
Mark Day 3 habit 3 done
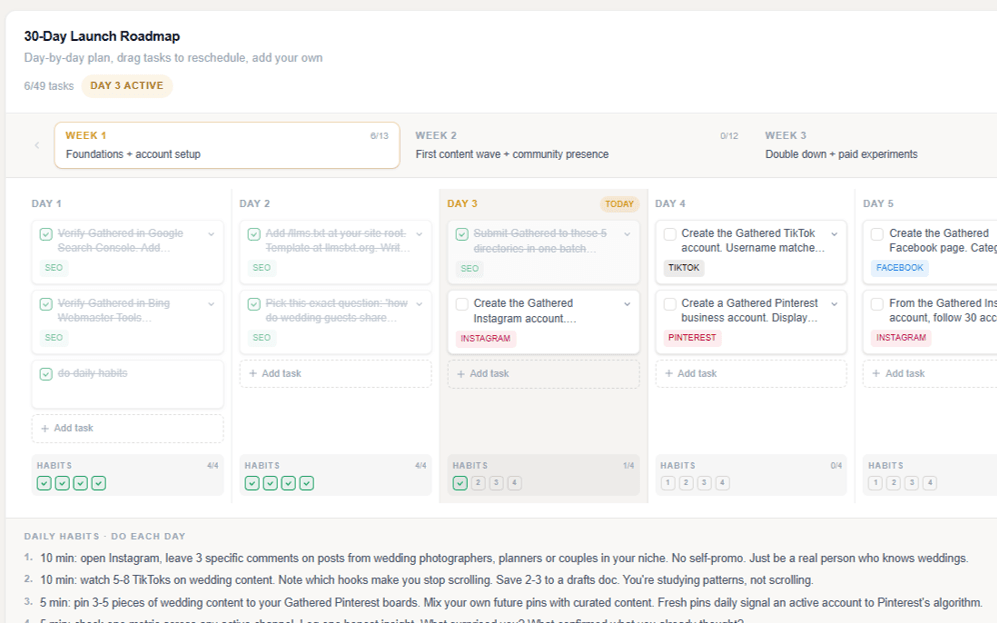pyautogui.click(x=497, y=483)
